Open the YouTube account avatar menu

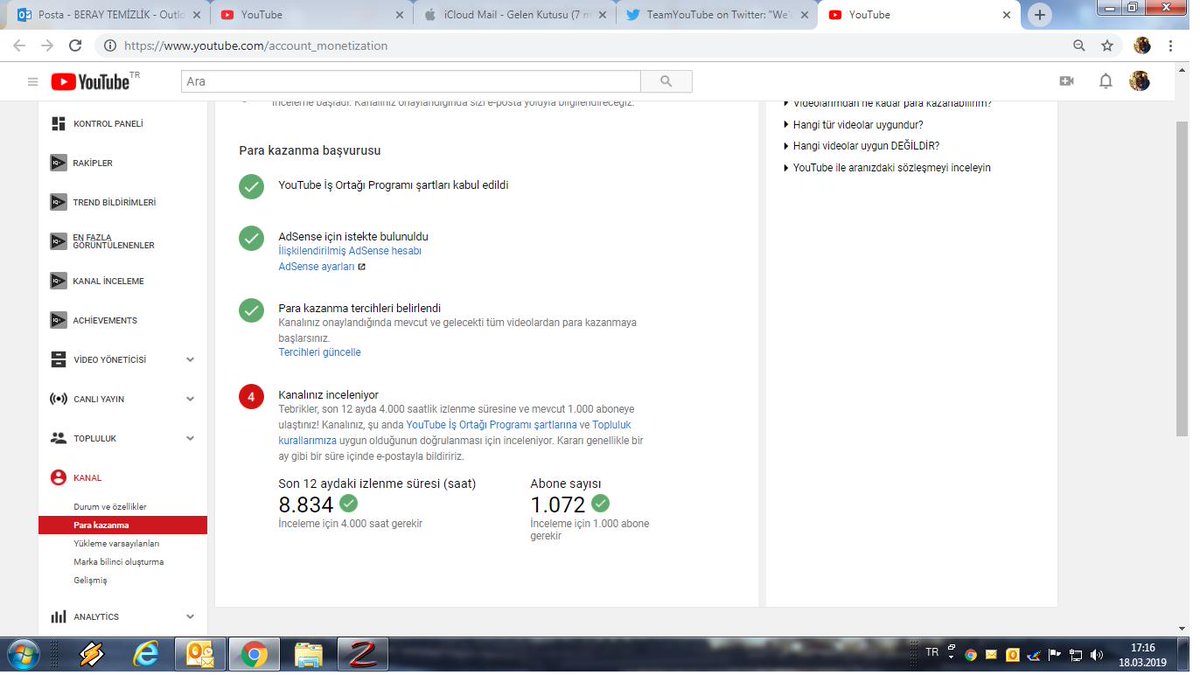[1139, 81]
